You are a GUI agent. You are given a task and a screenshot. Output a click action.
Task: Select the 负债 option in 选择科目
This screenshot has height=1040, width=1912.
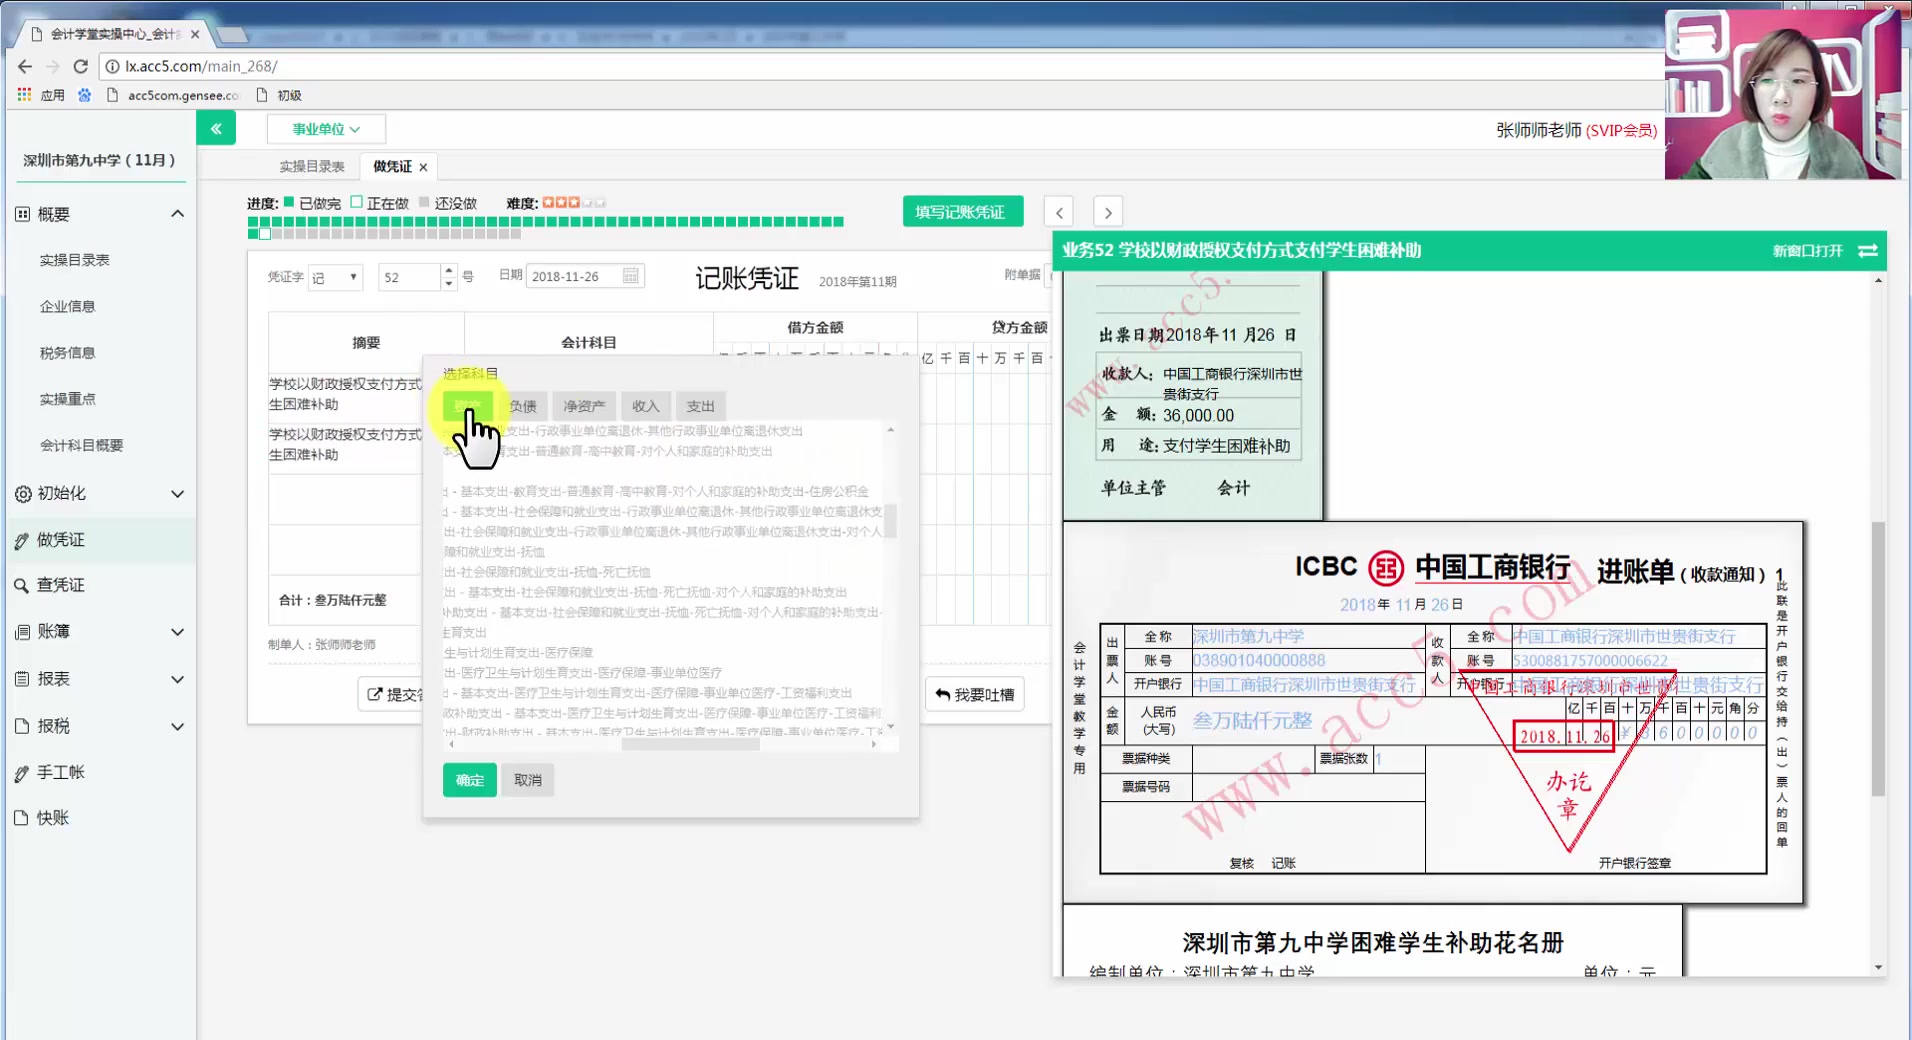point(522,405)
